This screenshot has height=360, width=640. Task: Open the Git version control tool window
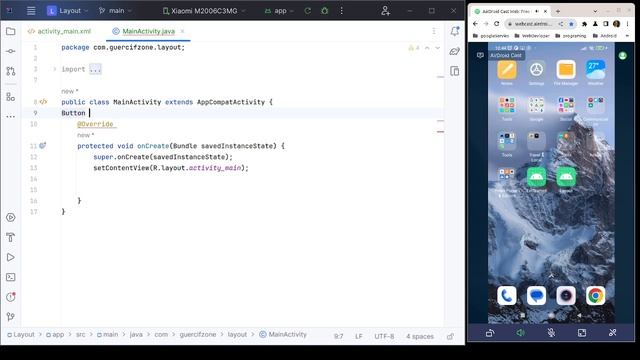click(11, 317)
